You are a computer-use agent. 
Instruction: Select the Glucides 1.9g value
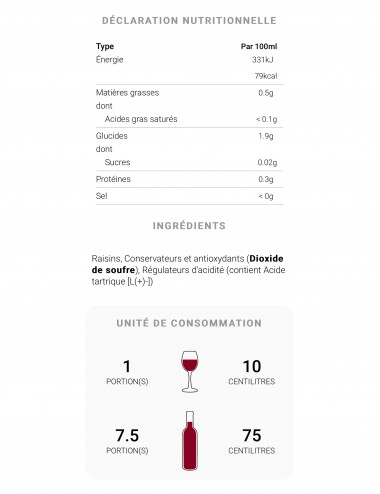[x=266, y=136]
